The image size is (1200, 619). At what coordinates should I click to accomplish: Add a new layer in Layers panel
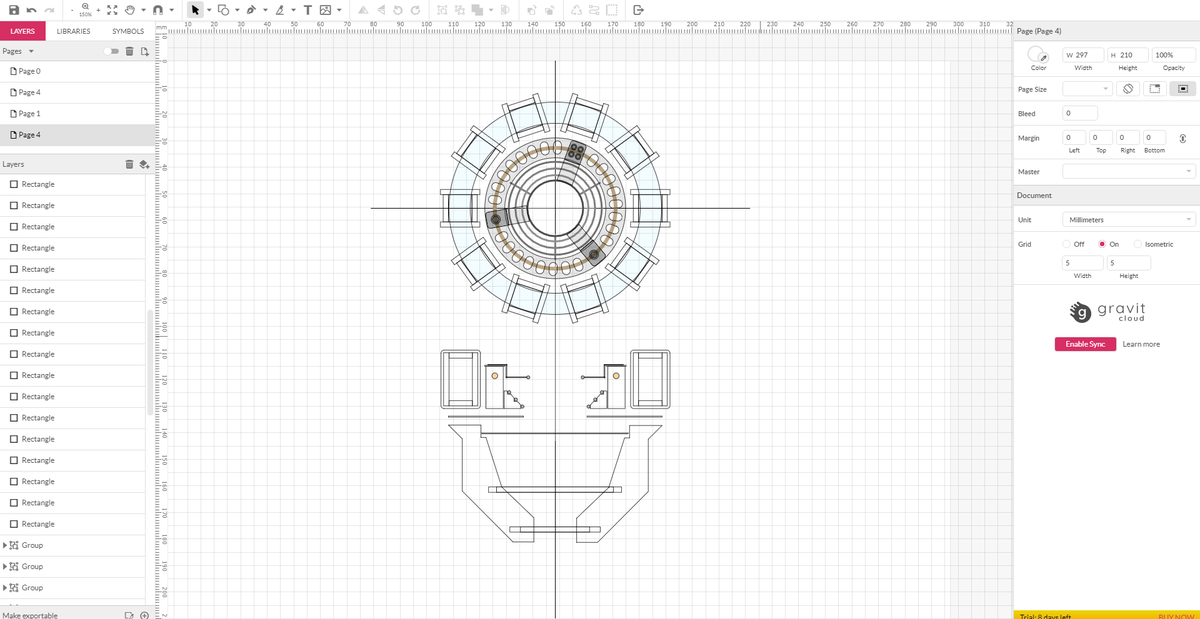coord(144,164)
